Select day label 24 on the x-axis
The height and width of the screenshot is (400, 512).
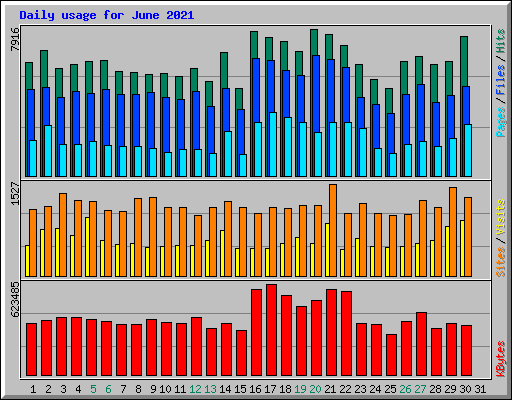375,389
